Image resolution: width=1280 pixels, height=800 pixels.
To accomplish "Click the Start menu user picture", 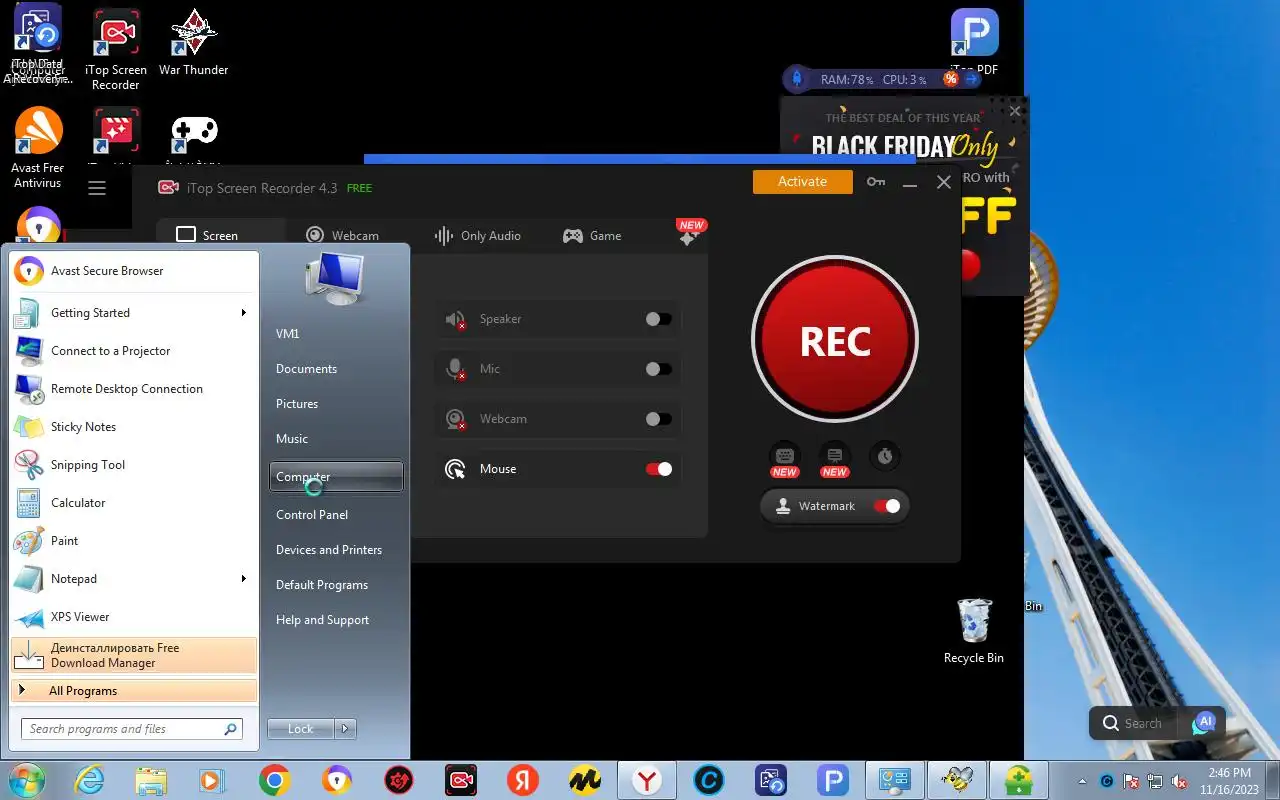I will (335, 279).
